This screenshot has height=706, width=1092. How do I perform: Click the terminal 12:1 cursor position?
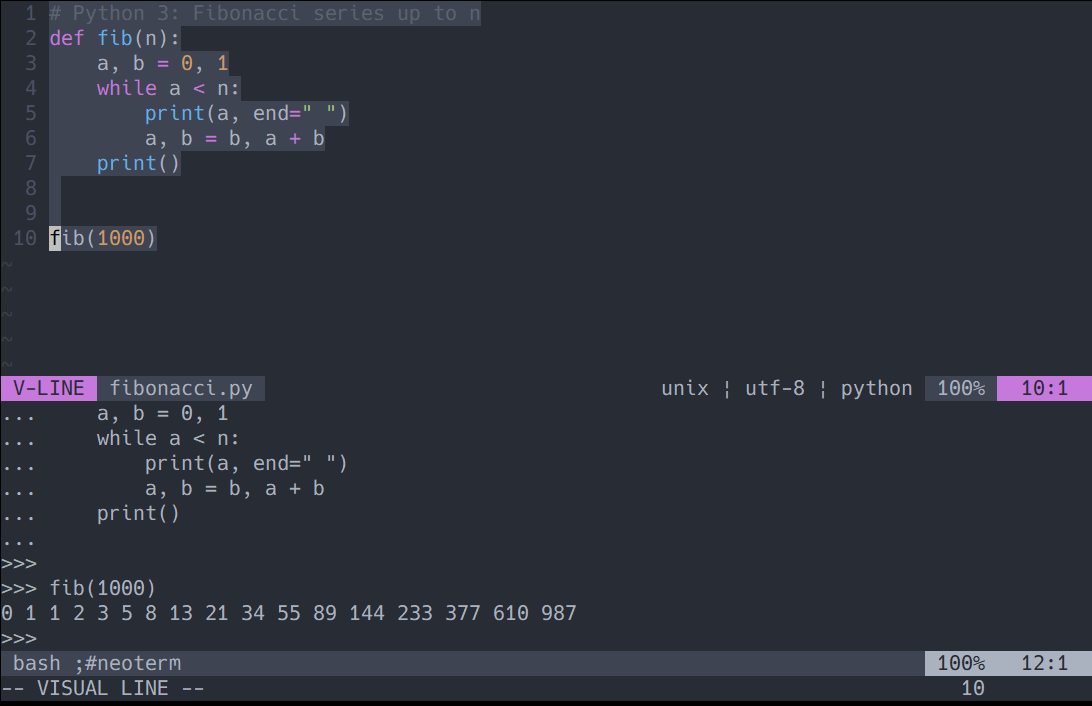[1044, 663]
